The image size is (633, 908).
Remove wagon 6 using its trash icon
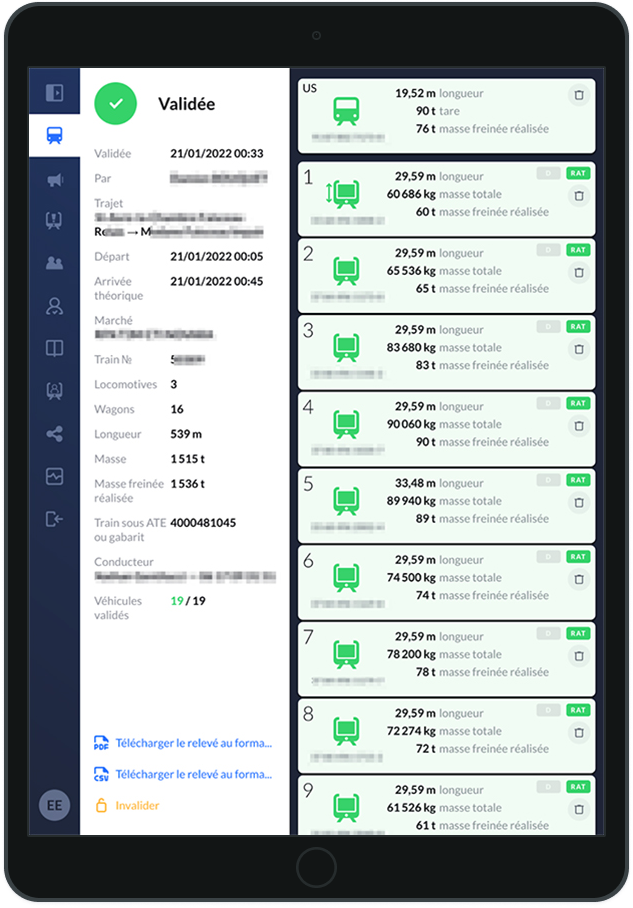[x=578, y=579]
